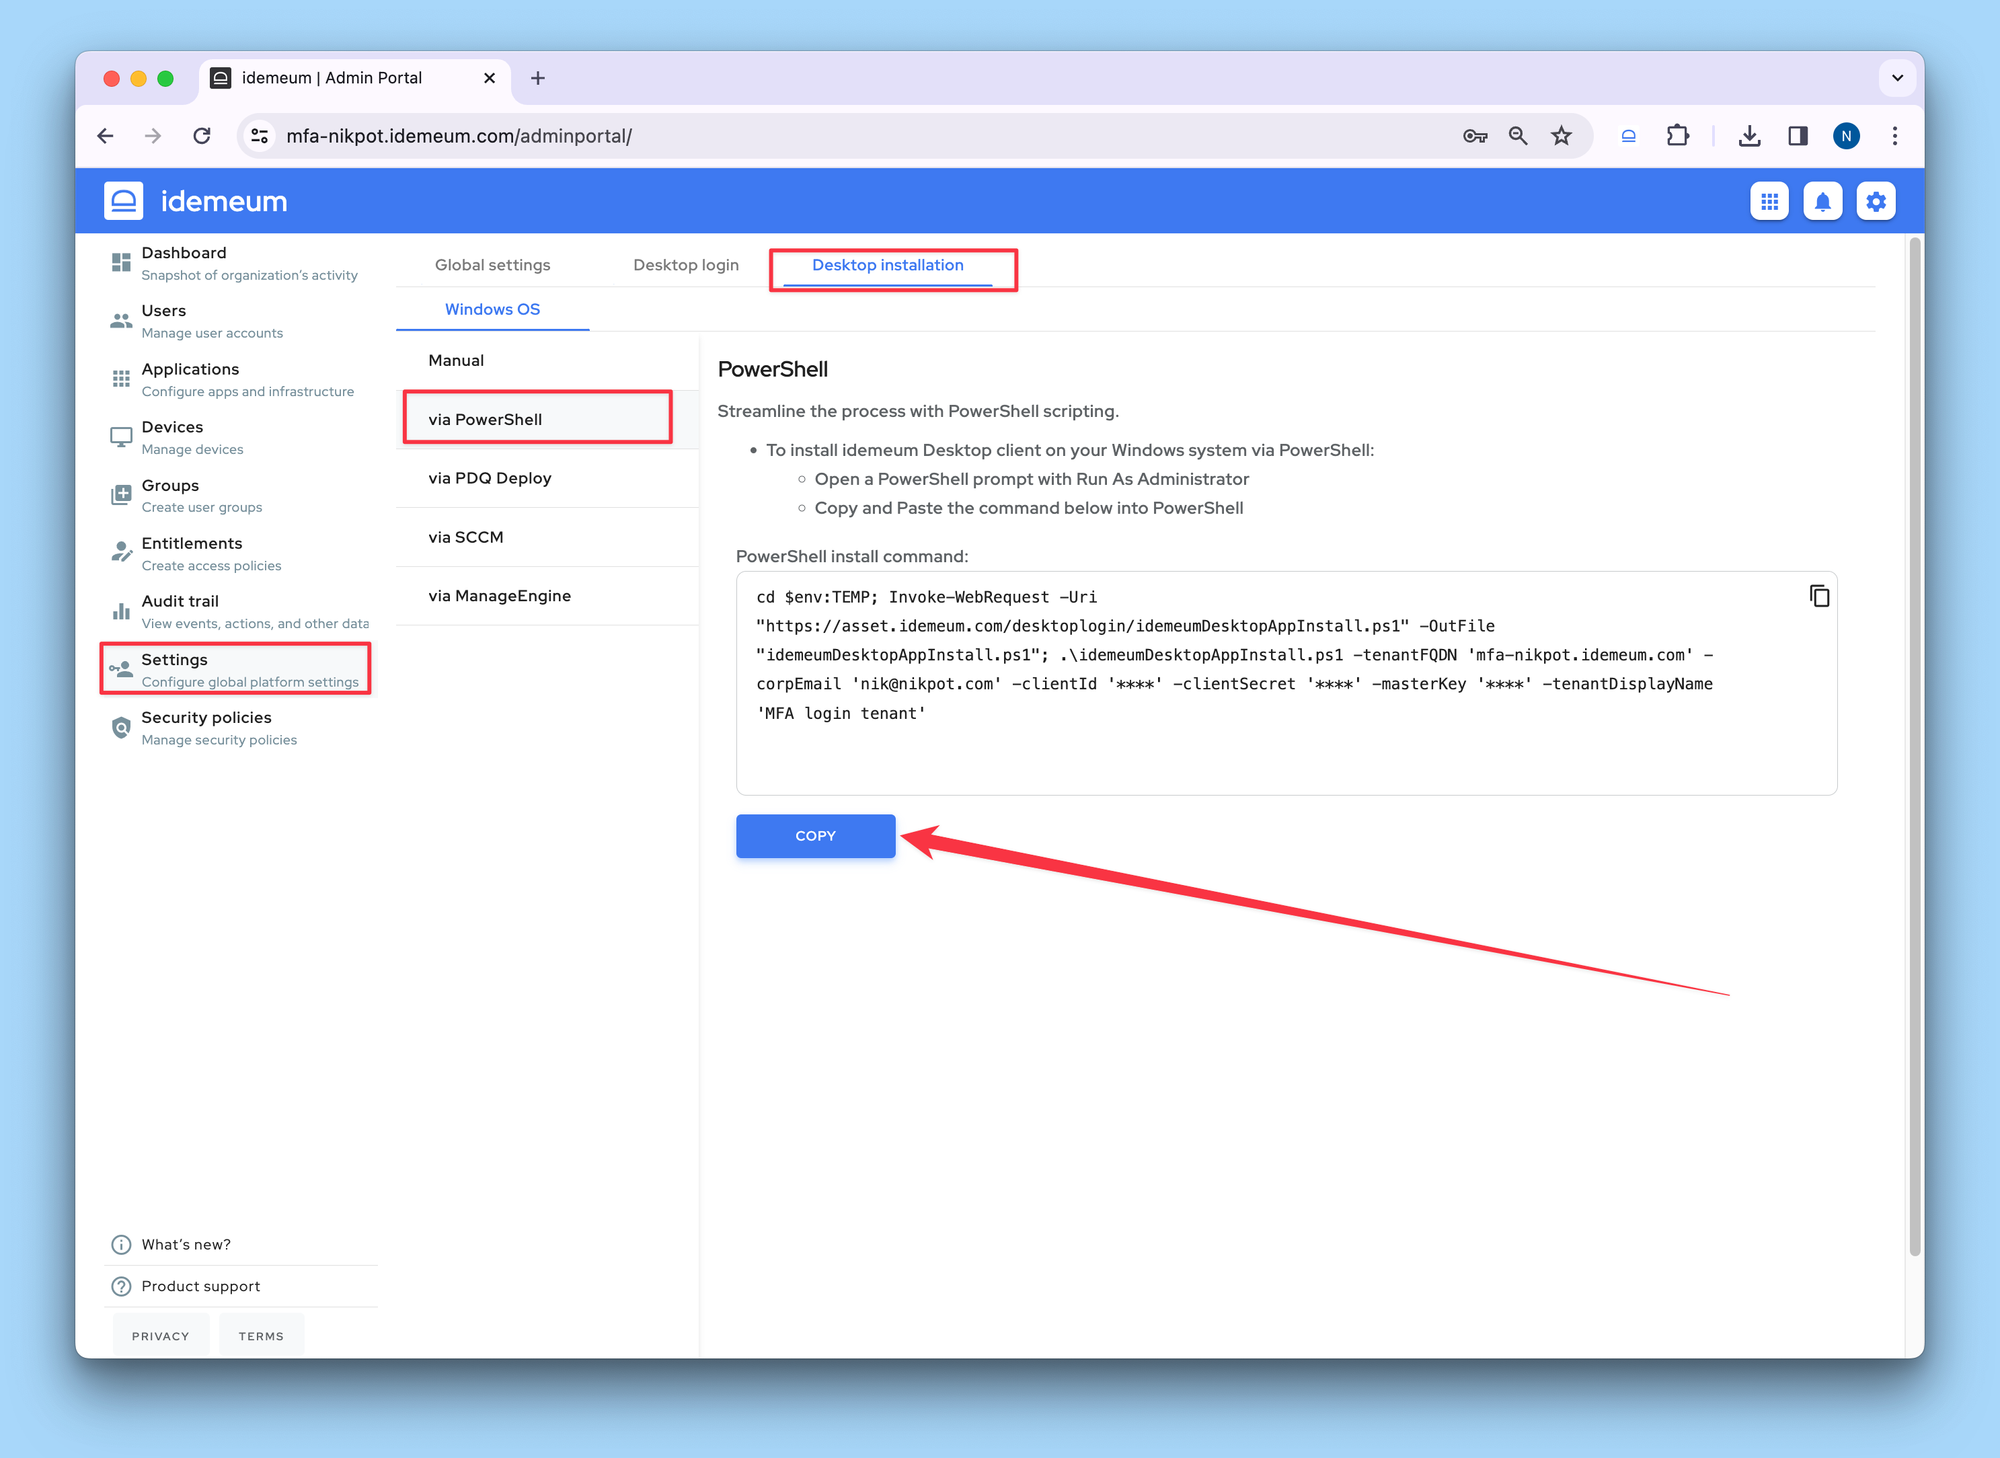Open the gear settings icon in header
Viewport: 2000px width, 1458px height.
point(1876,201)
